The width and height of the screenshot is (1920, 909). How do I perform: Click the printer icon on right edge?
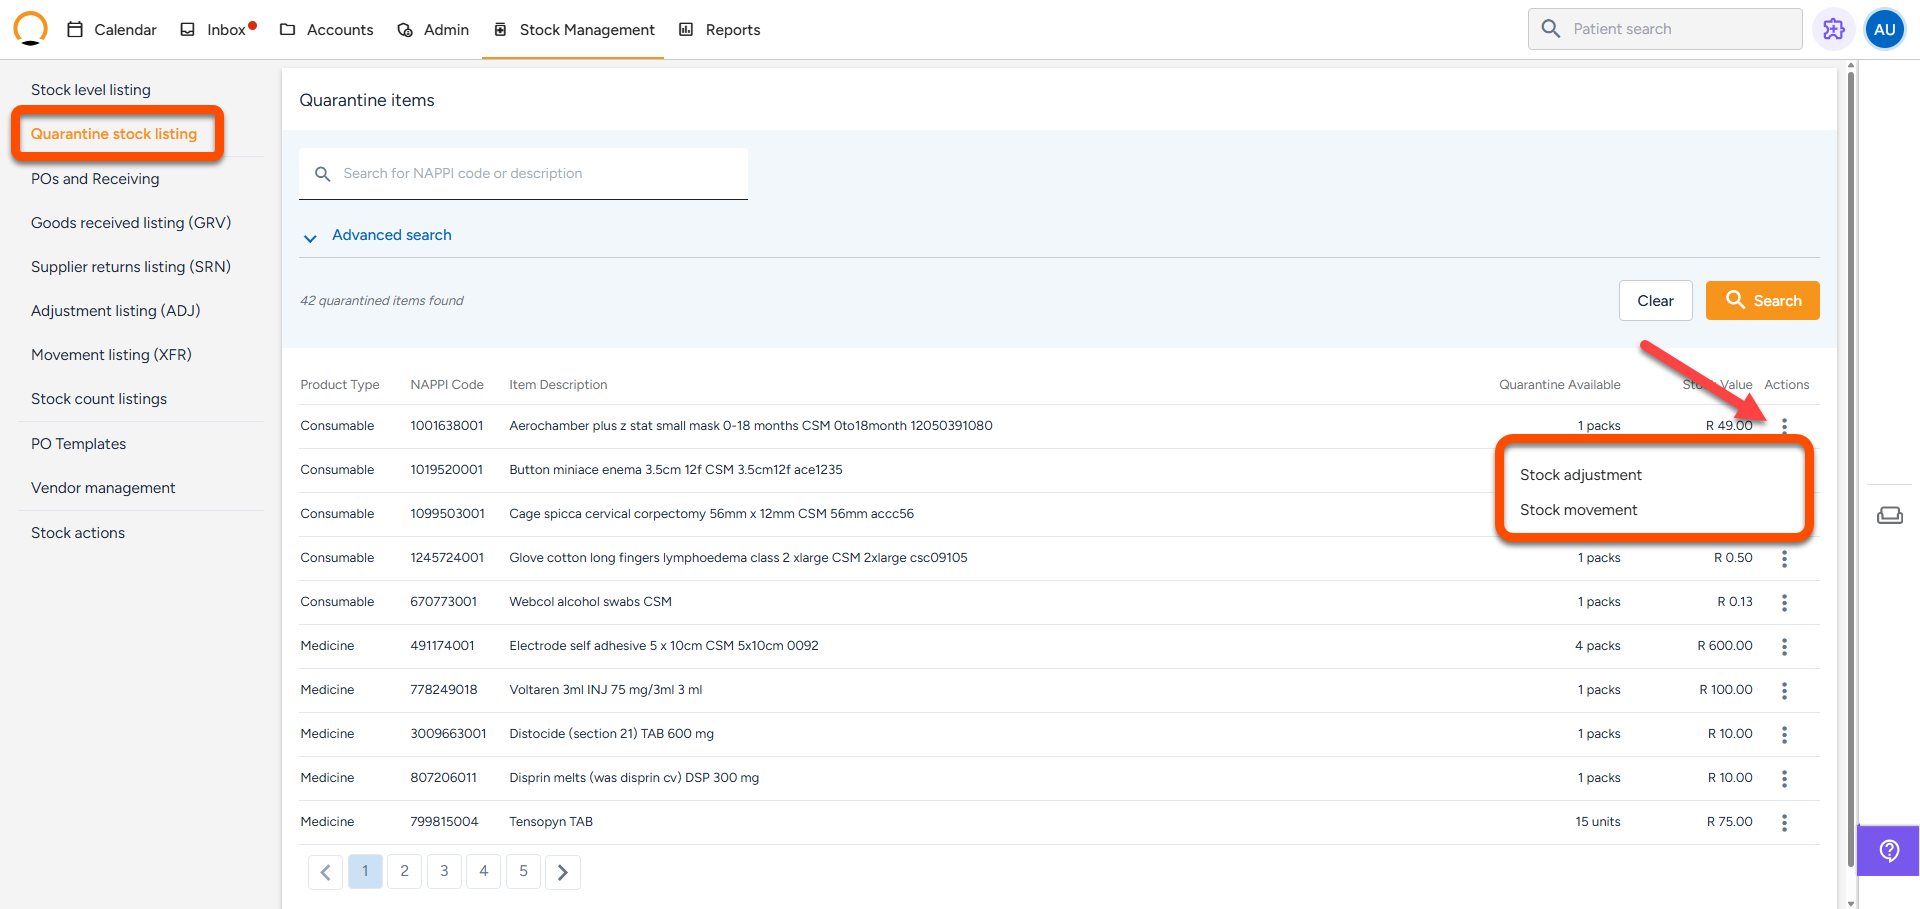point(1889,515)
